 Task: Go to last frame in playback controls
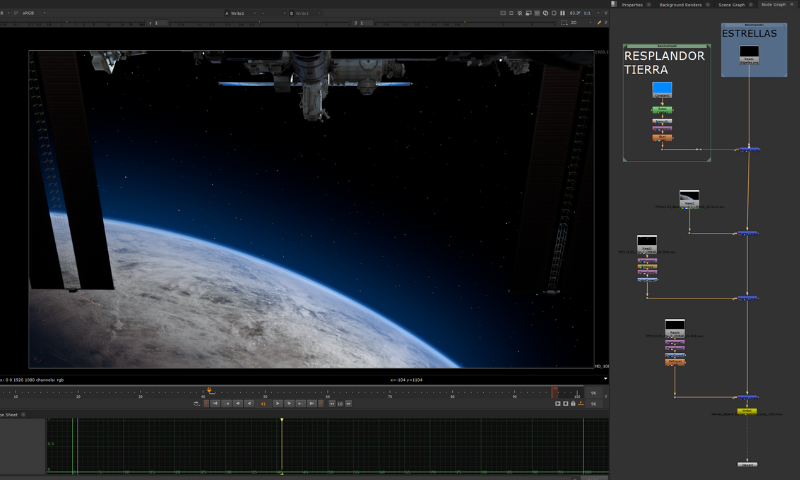pos(312,403)
